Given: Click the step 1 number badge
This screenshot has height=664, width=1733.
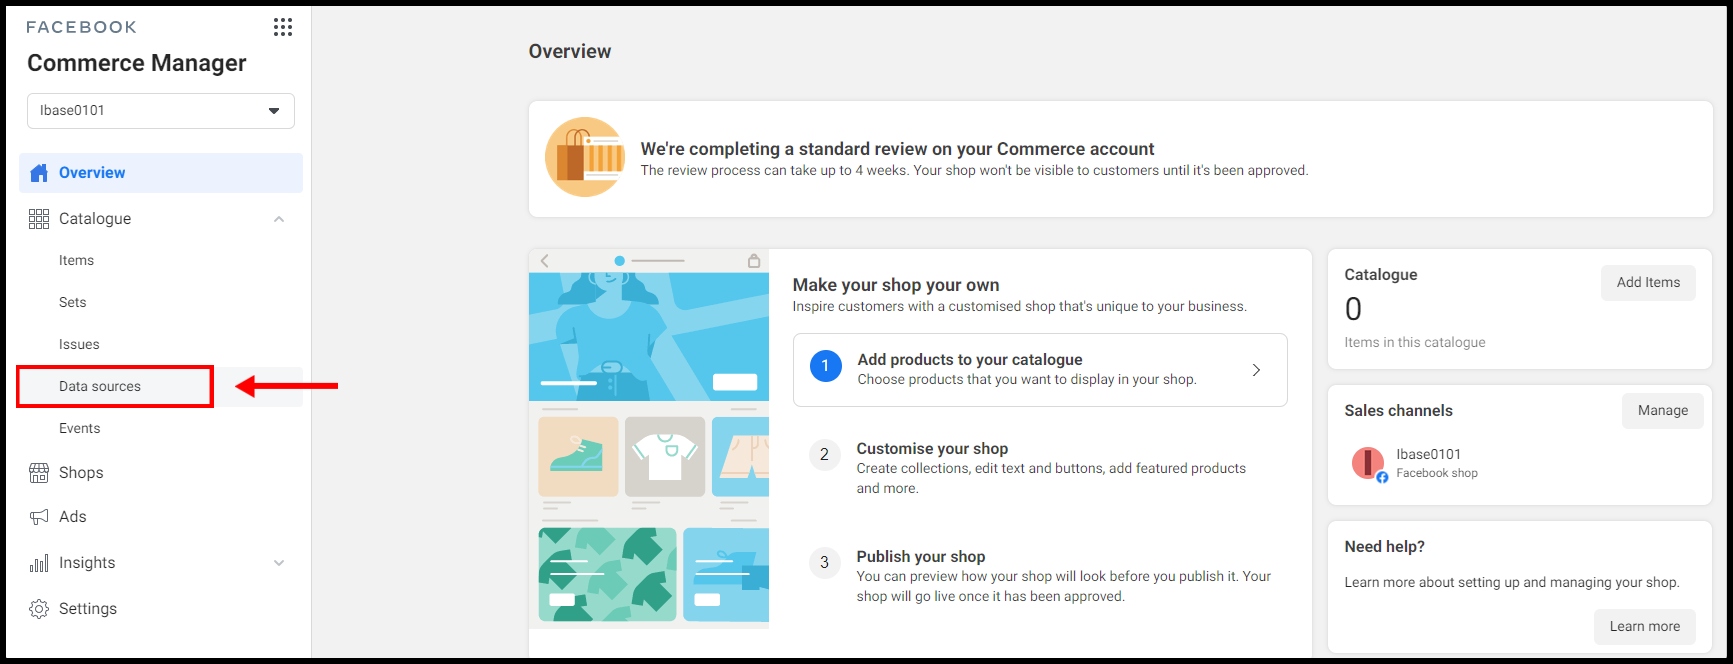Looking at the screenshot, I should (x=825, y=366).
